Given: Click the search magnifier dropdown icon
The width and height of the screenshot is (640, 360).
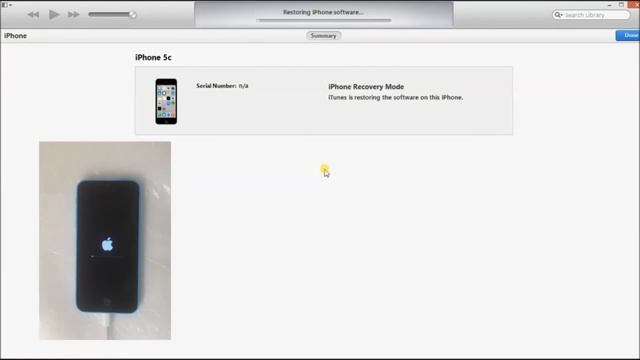Looking at the screenshot, I should pyautogui.click(x=558, y=15).
